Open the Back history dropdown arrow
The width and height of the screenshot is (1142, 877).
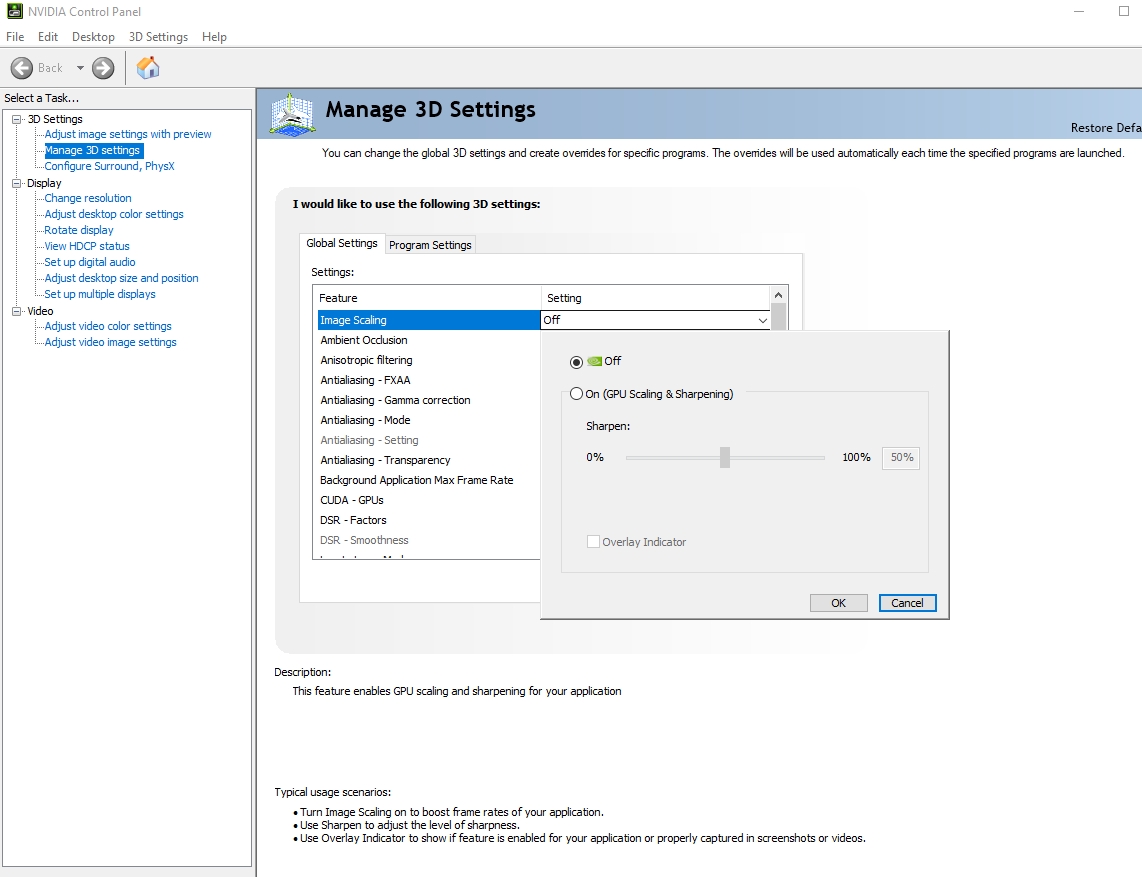(80, 68)
